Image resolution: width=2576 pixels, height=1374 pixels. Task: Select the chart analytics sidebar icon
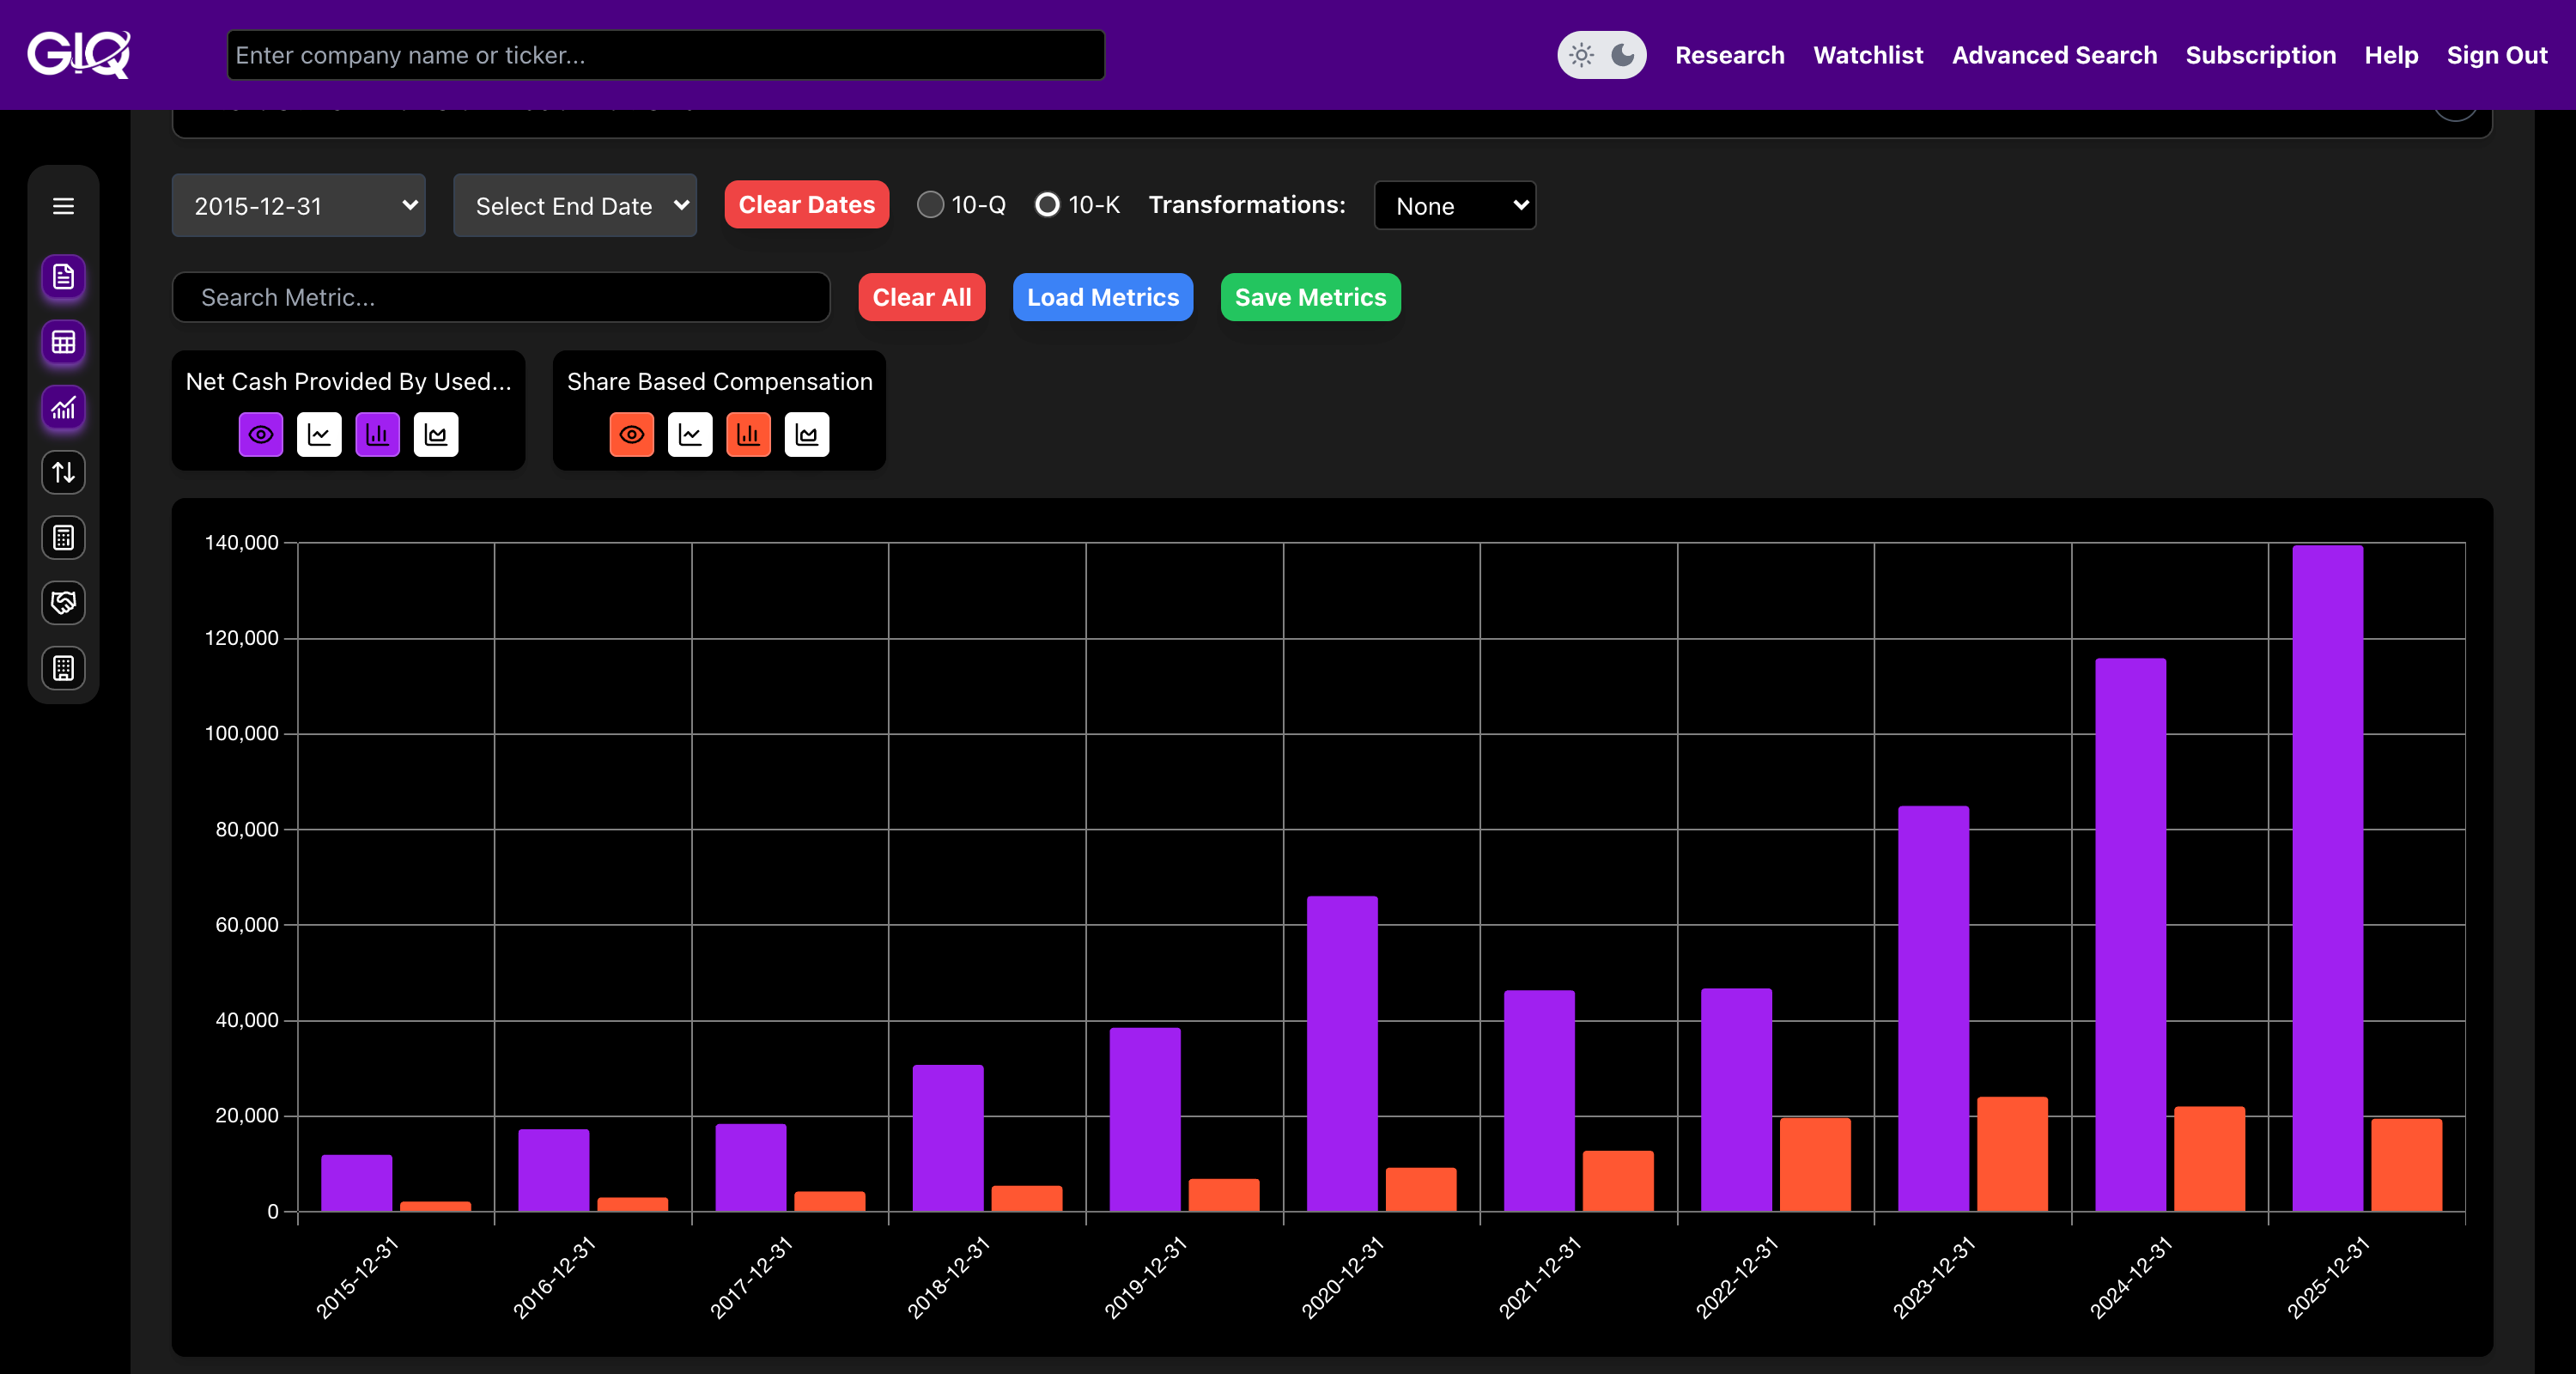point(63,408)
